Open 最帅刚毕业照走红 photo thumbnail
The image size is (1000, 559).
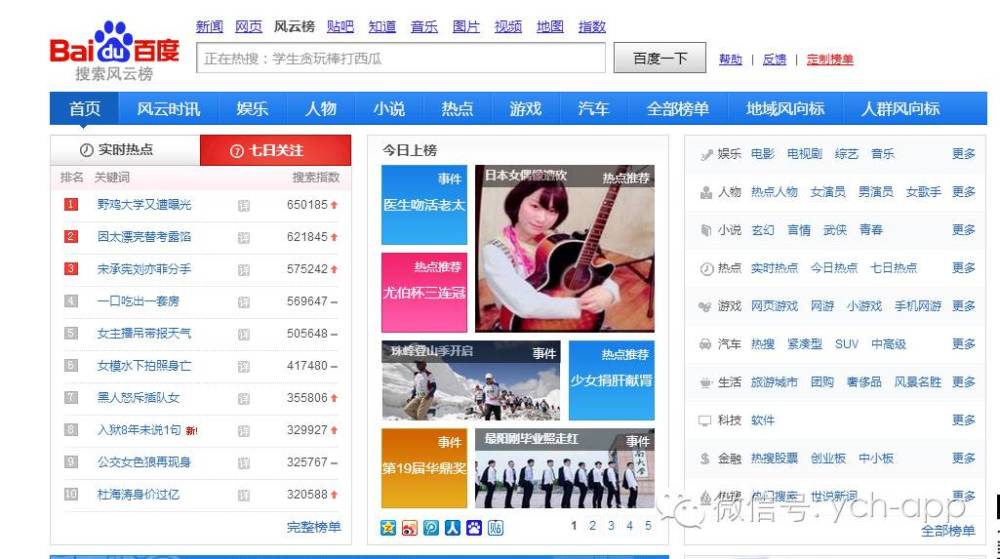click(564, 468)
